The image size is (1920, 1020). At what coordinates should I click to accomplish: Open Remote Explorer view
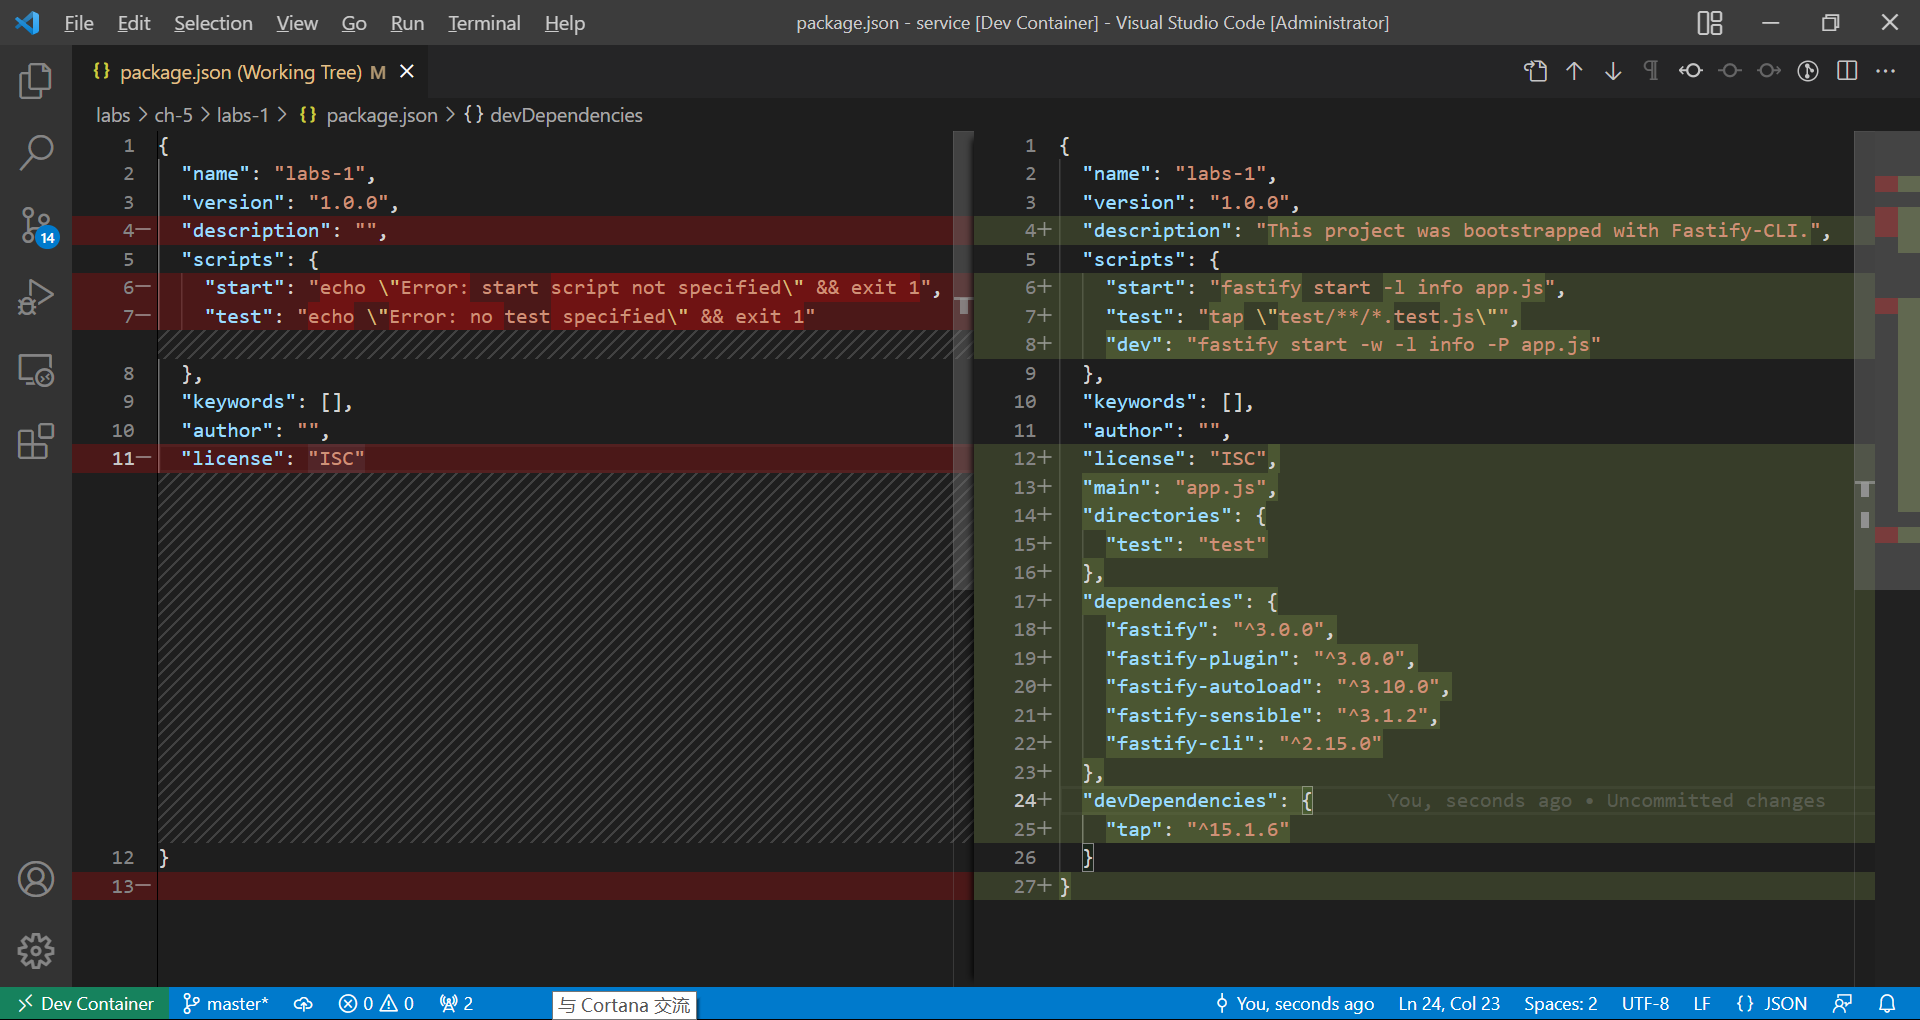click(36, 370)
